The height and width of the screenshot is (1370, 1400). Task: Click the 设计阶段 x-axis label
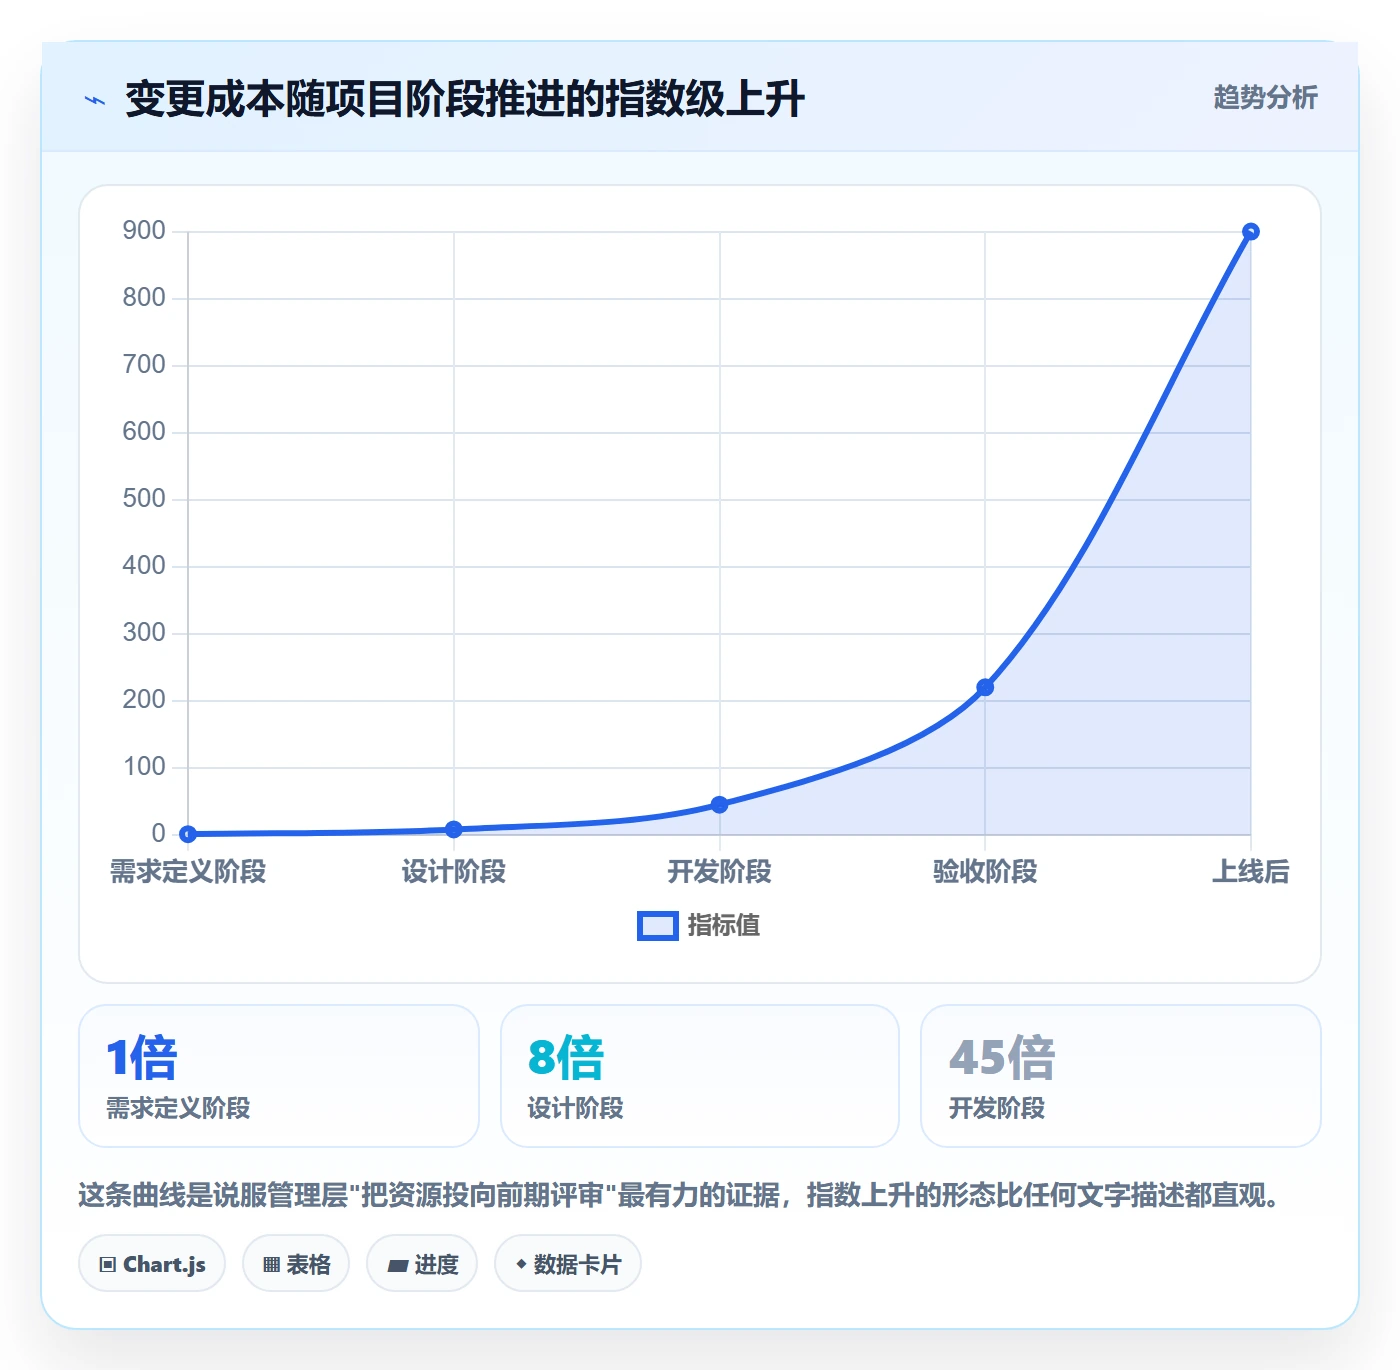tap(454, 872)
